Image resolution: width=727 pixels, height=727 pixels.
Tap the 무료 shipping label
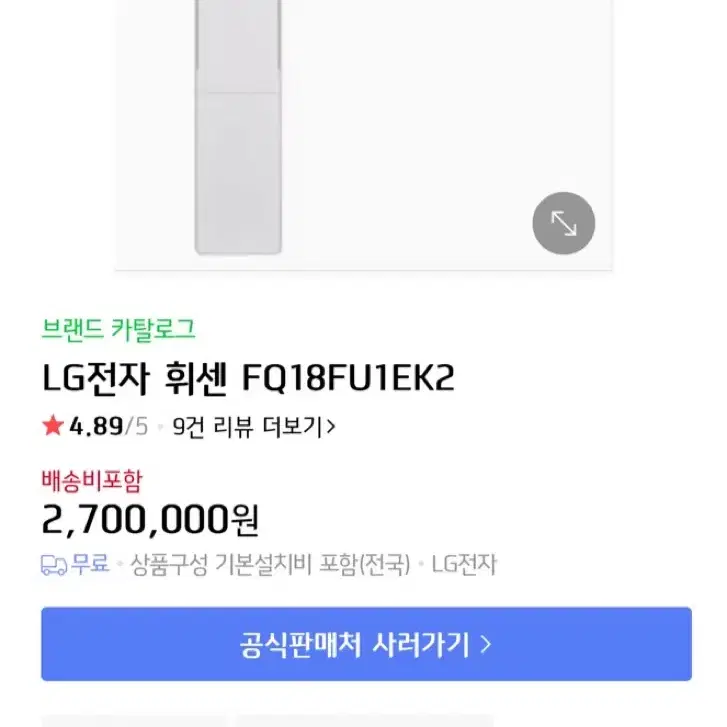[x=91, y=564]
